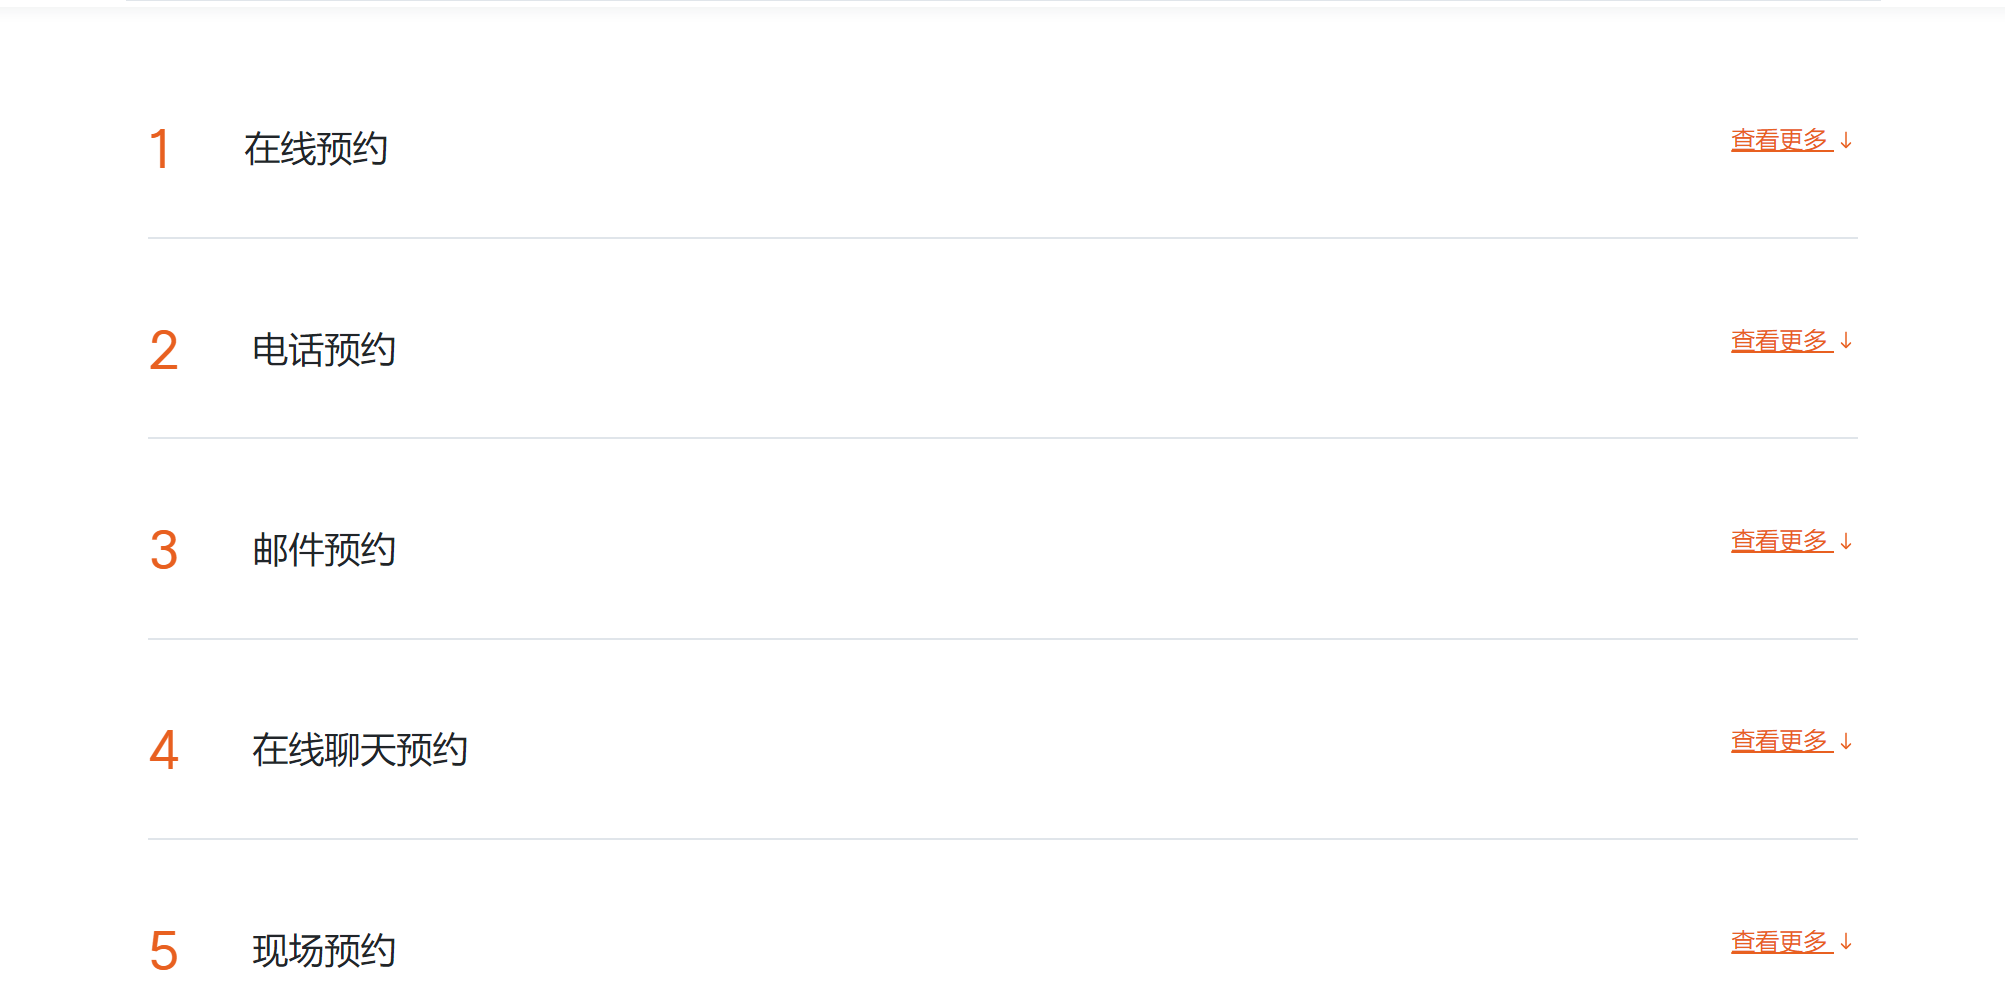Expand 查看更多 for 电话预约
The image size is (2005, 996).
click(1780, 341)
